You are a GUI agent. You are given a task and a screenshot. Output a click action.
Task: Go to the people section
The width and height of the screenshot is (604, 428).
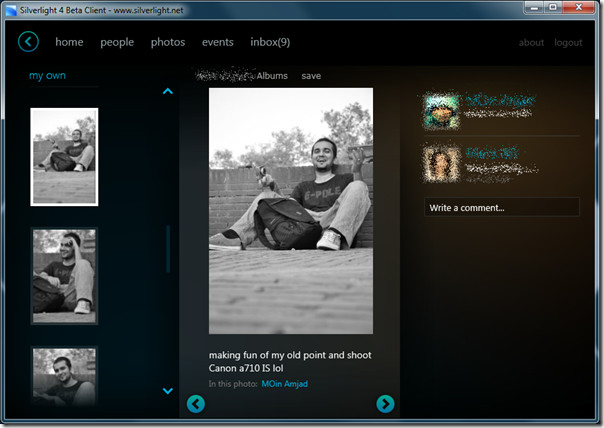[117, 42]
